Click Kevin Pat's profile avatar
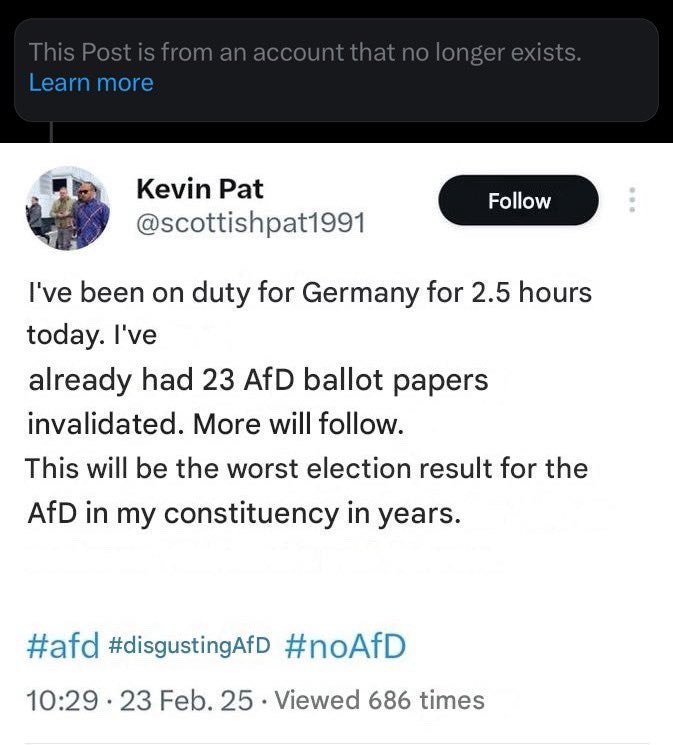This screenshot has width=673, height=745. 67,208
